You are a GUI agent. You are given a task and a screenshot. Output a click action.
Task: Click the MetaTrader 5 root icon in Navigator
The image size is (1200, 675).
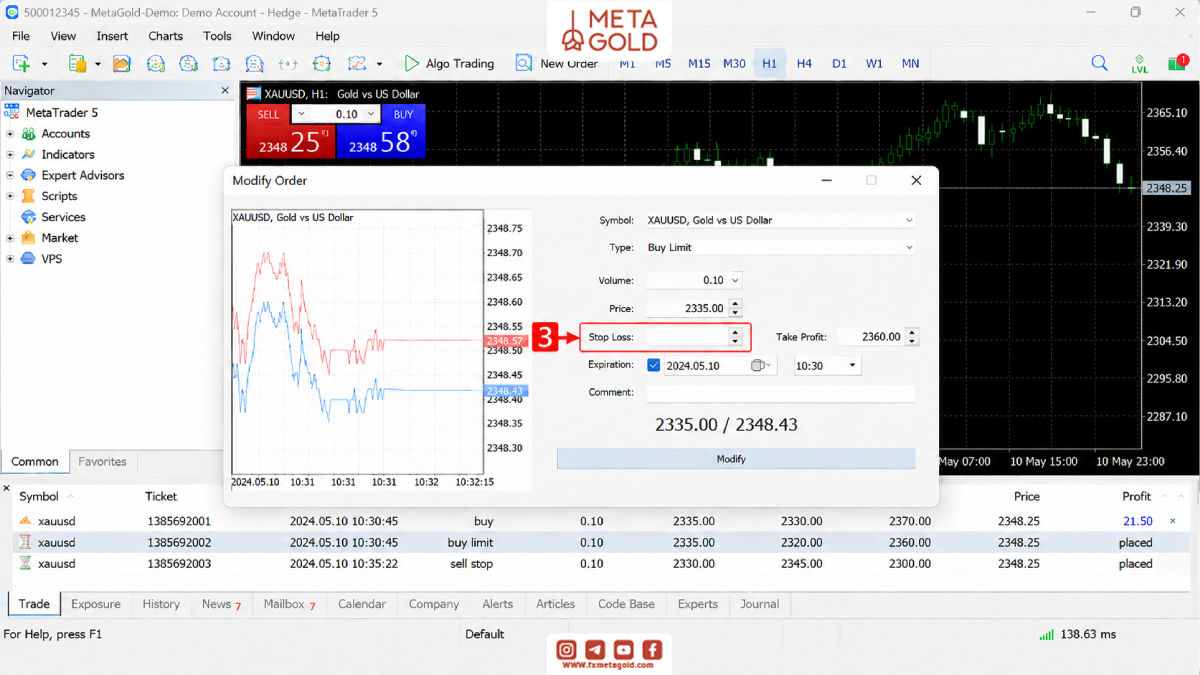12,112
